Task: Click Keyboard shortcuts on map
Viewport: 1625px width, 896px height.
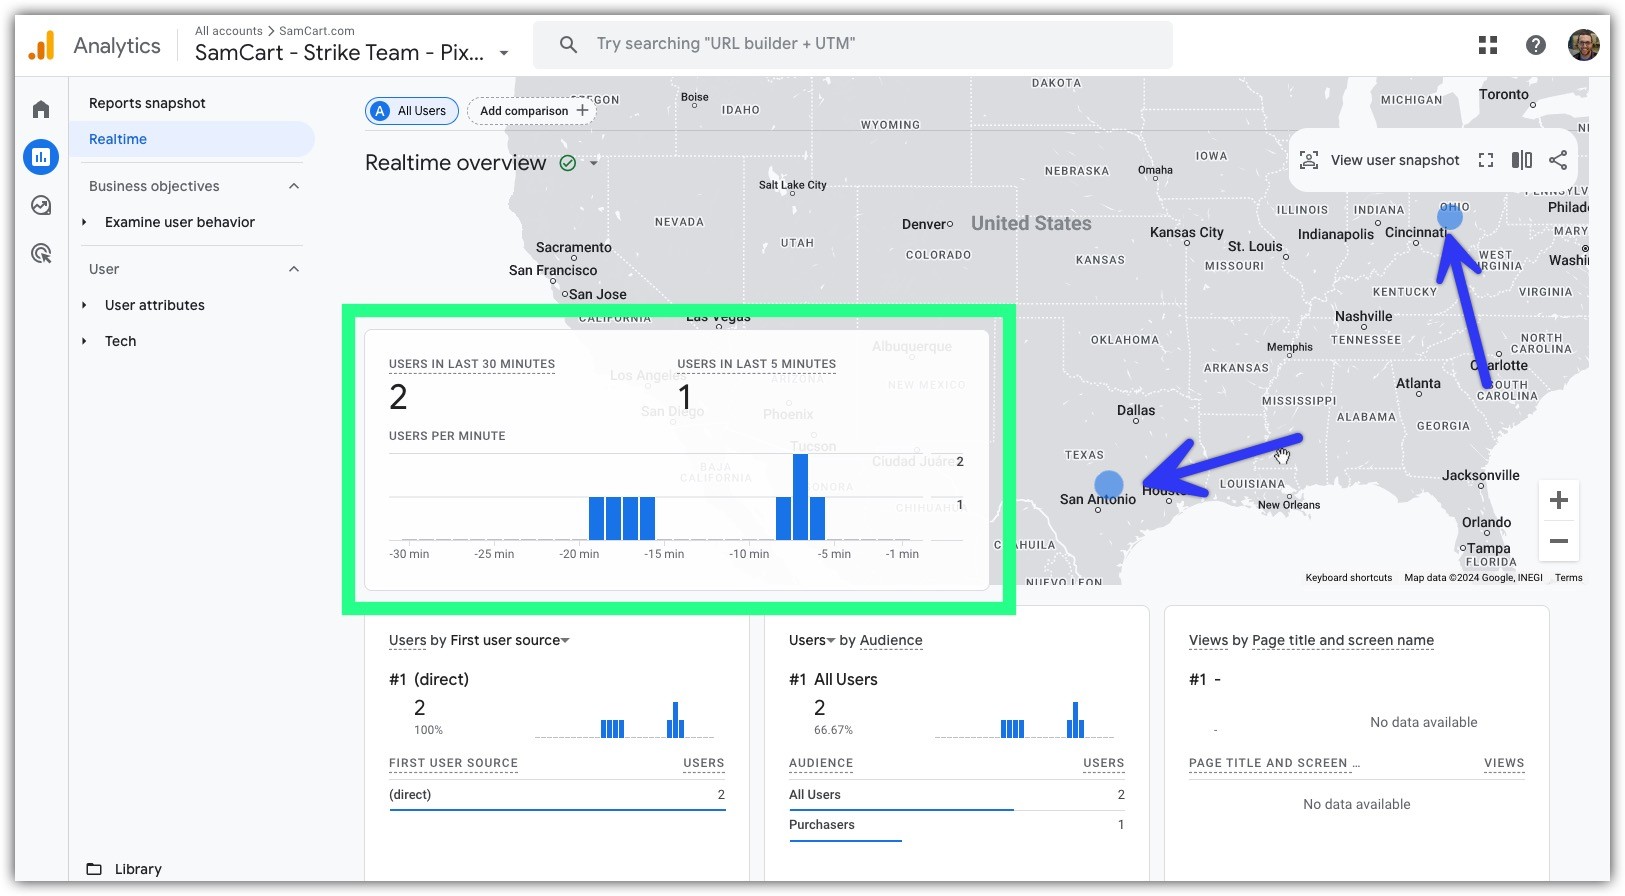Action: [x=1348, y=577]
